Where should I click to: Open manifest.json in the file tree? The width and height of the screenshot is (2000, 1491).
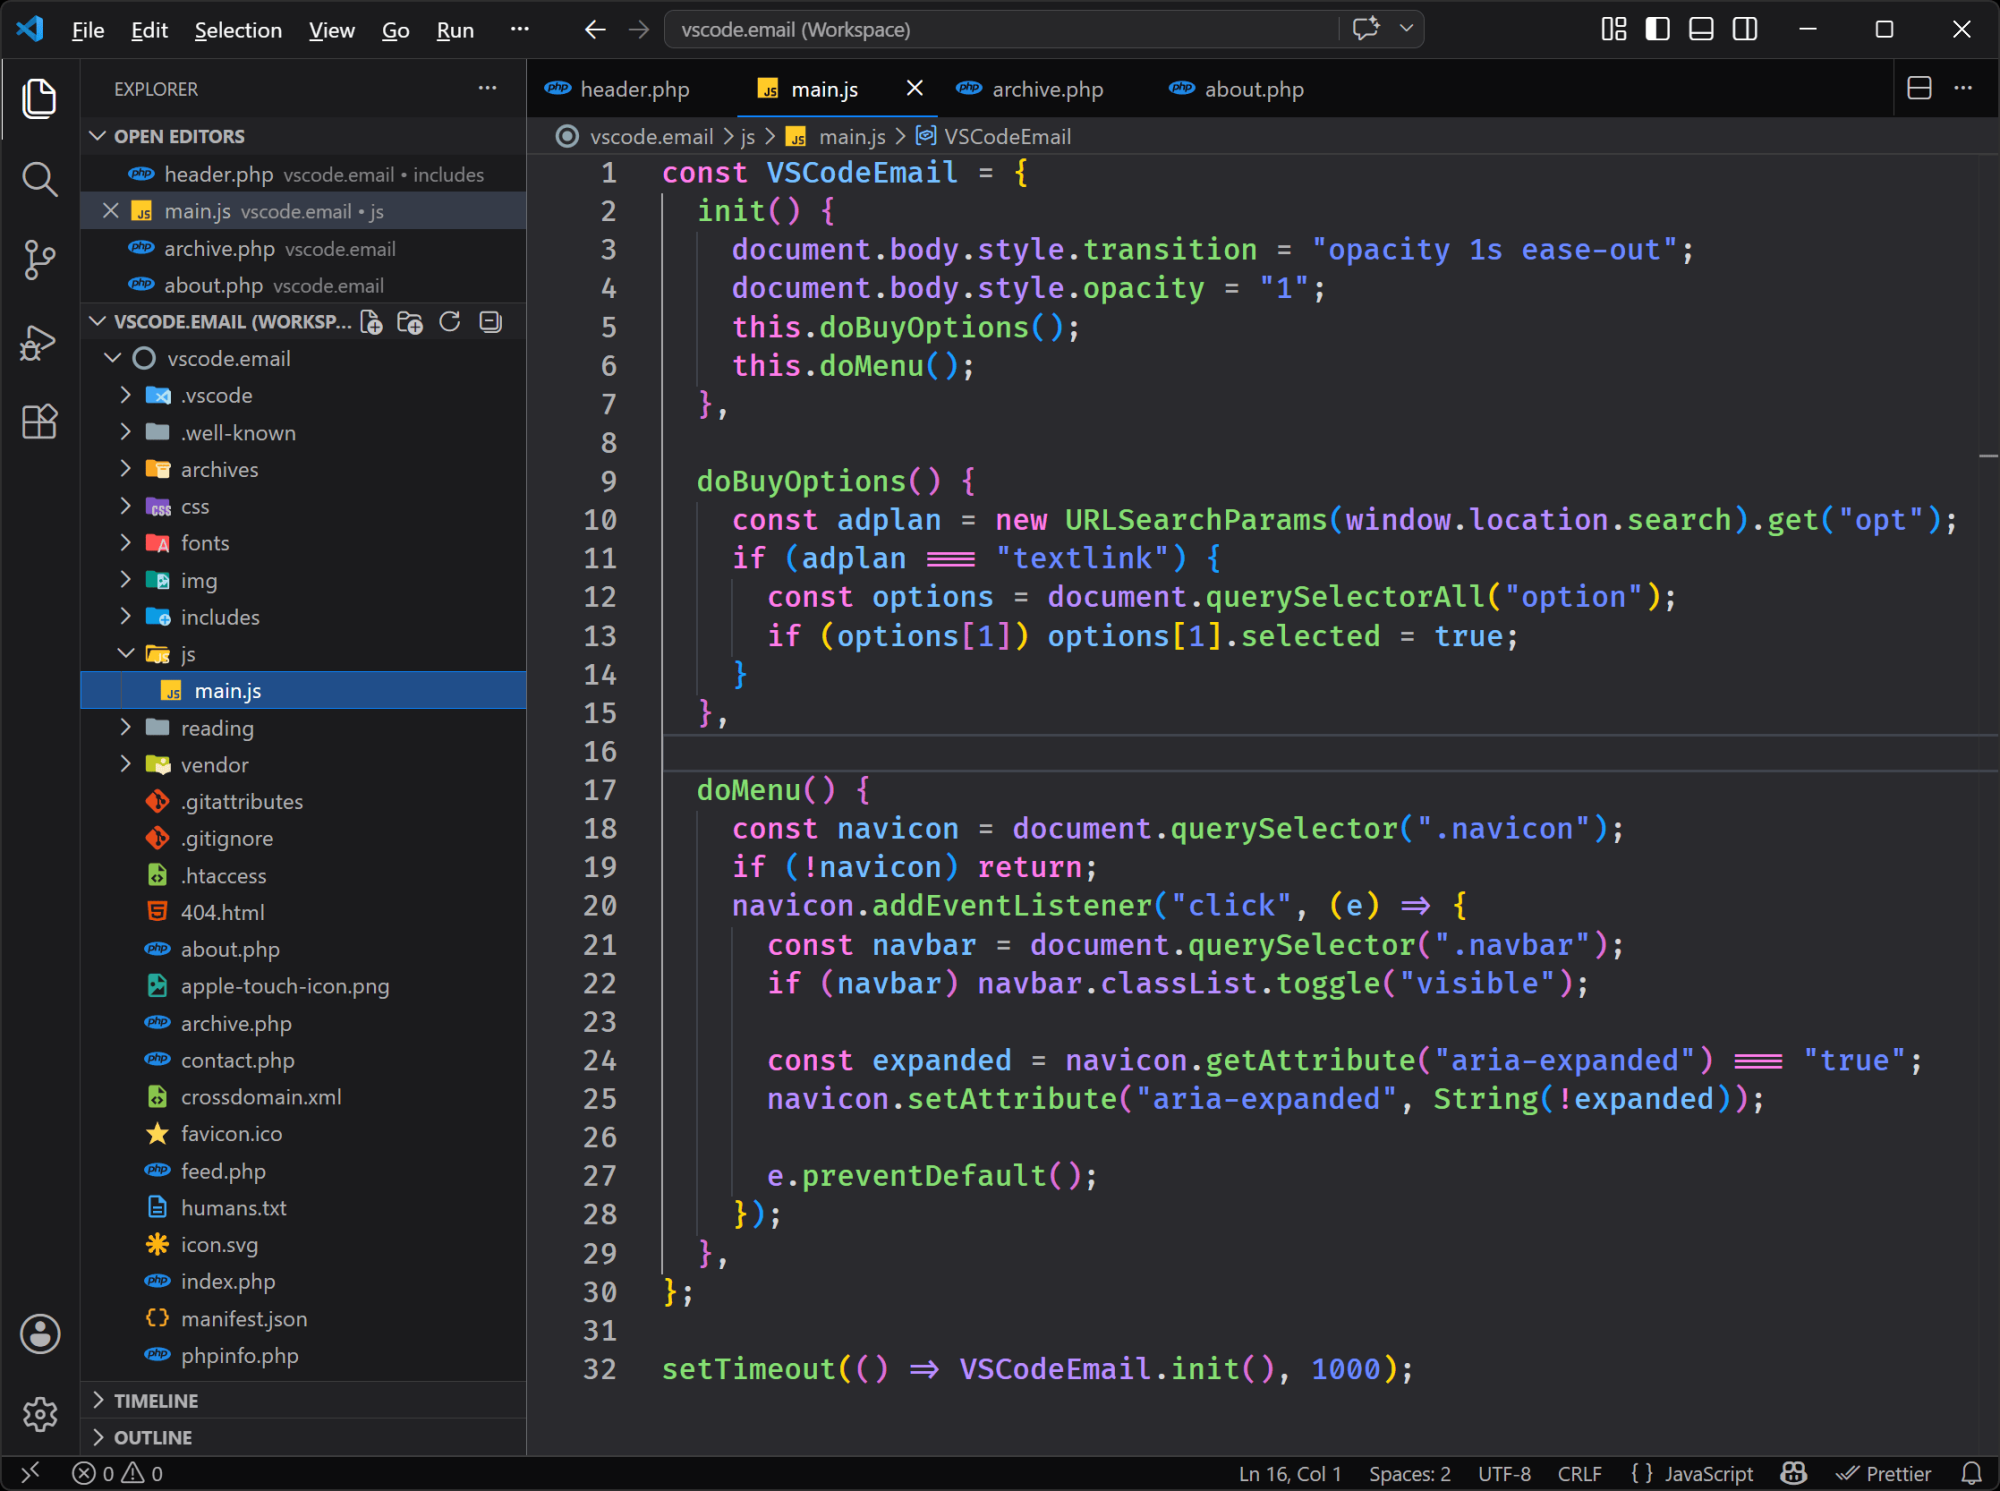(x=303, y=1319)
